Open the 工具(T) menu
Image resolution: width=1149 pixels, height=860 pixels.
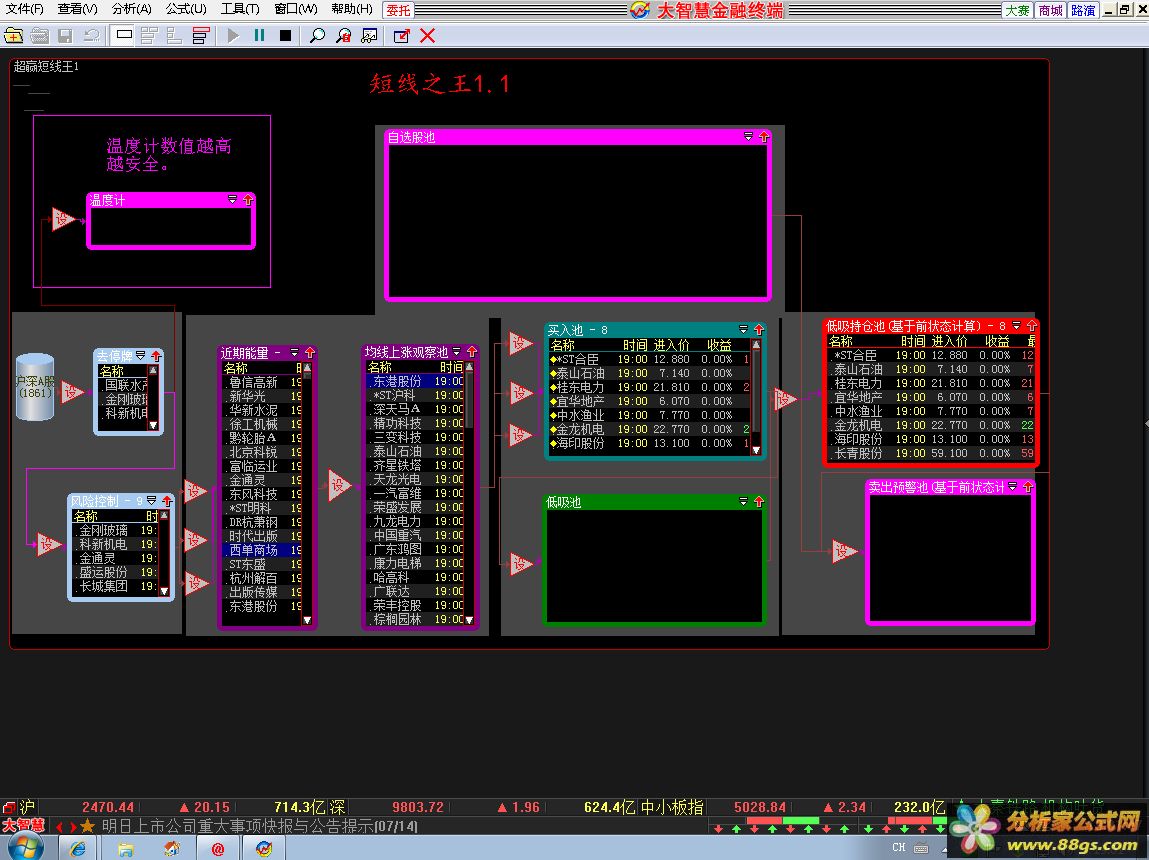pyautogui.click(x=240, y=9)
